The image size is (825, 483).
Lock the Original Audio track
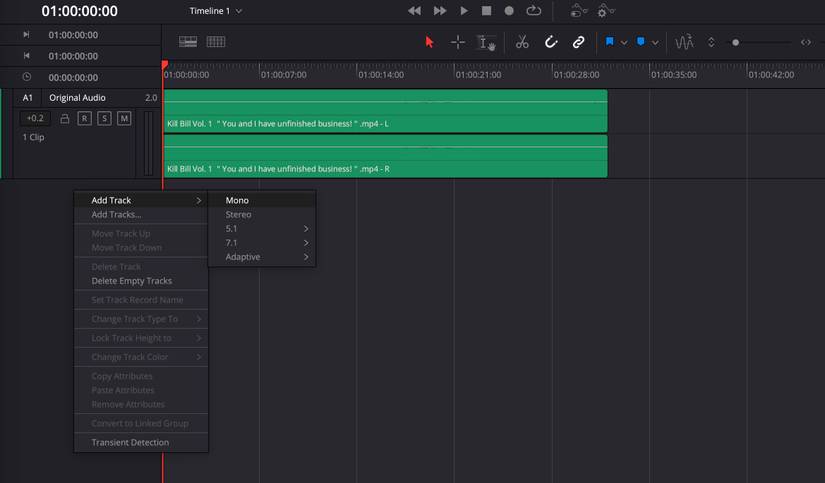point(64,119)
